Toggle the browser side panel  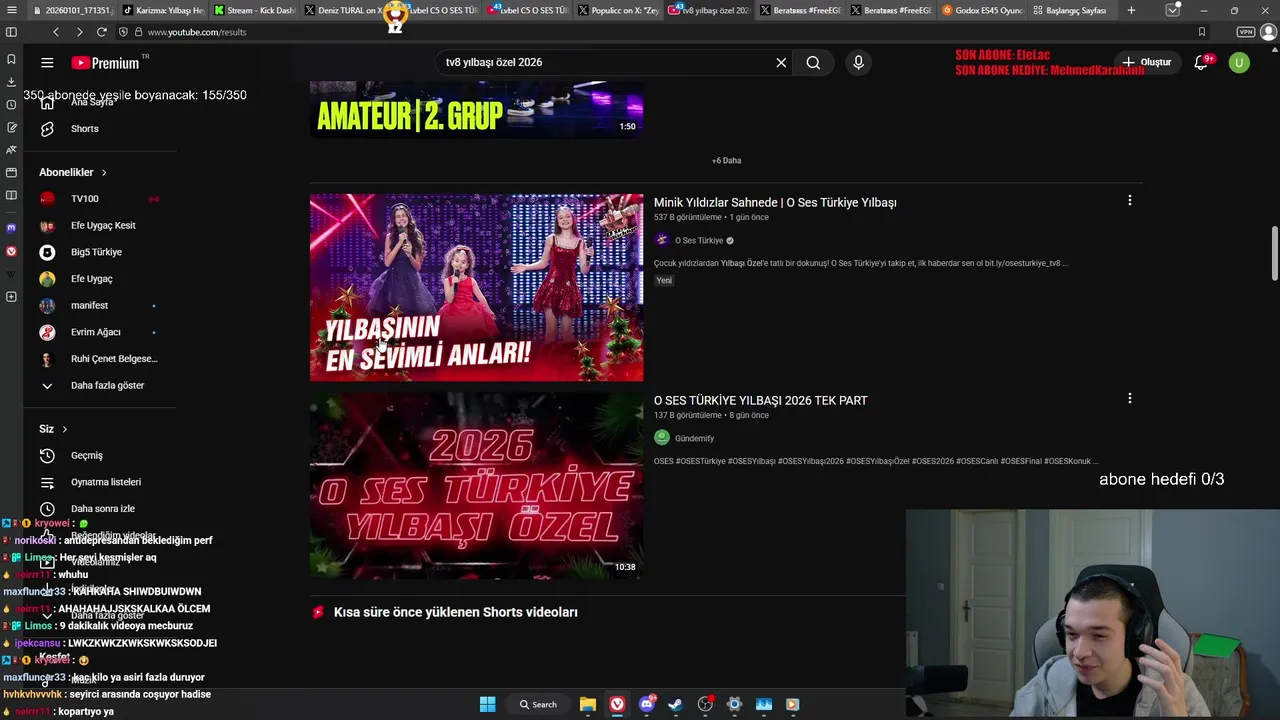click(x=11, y=32)
